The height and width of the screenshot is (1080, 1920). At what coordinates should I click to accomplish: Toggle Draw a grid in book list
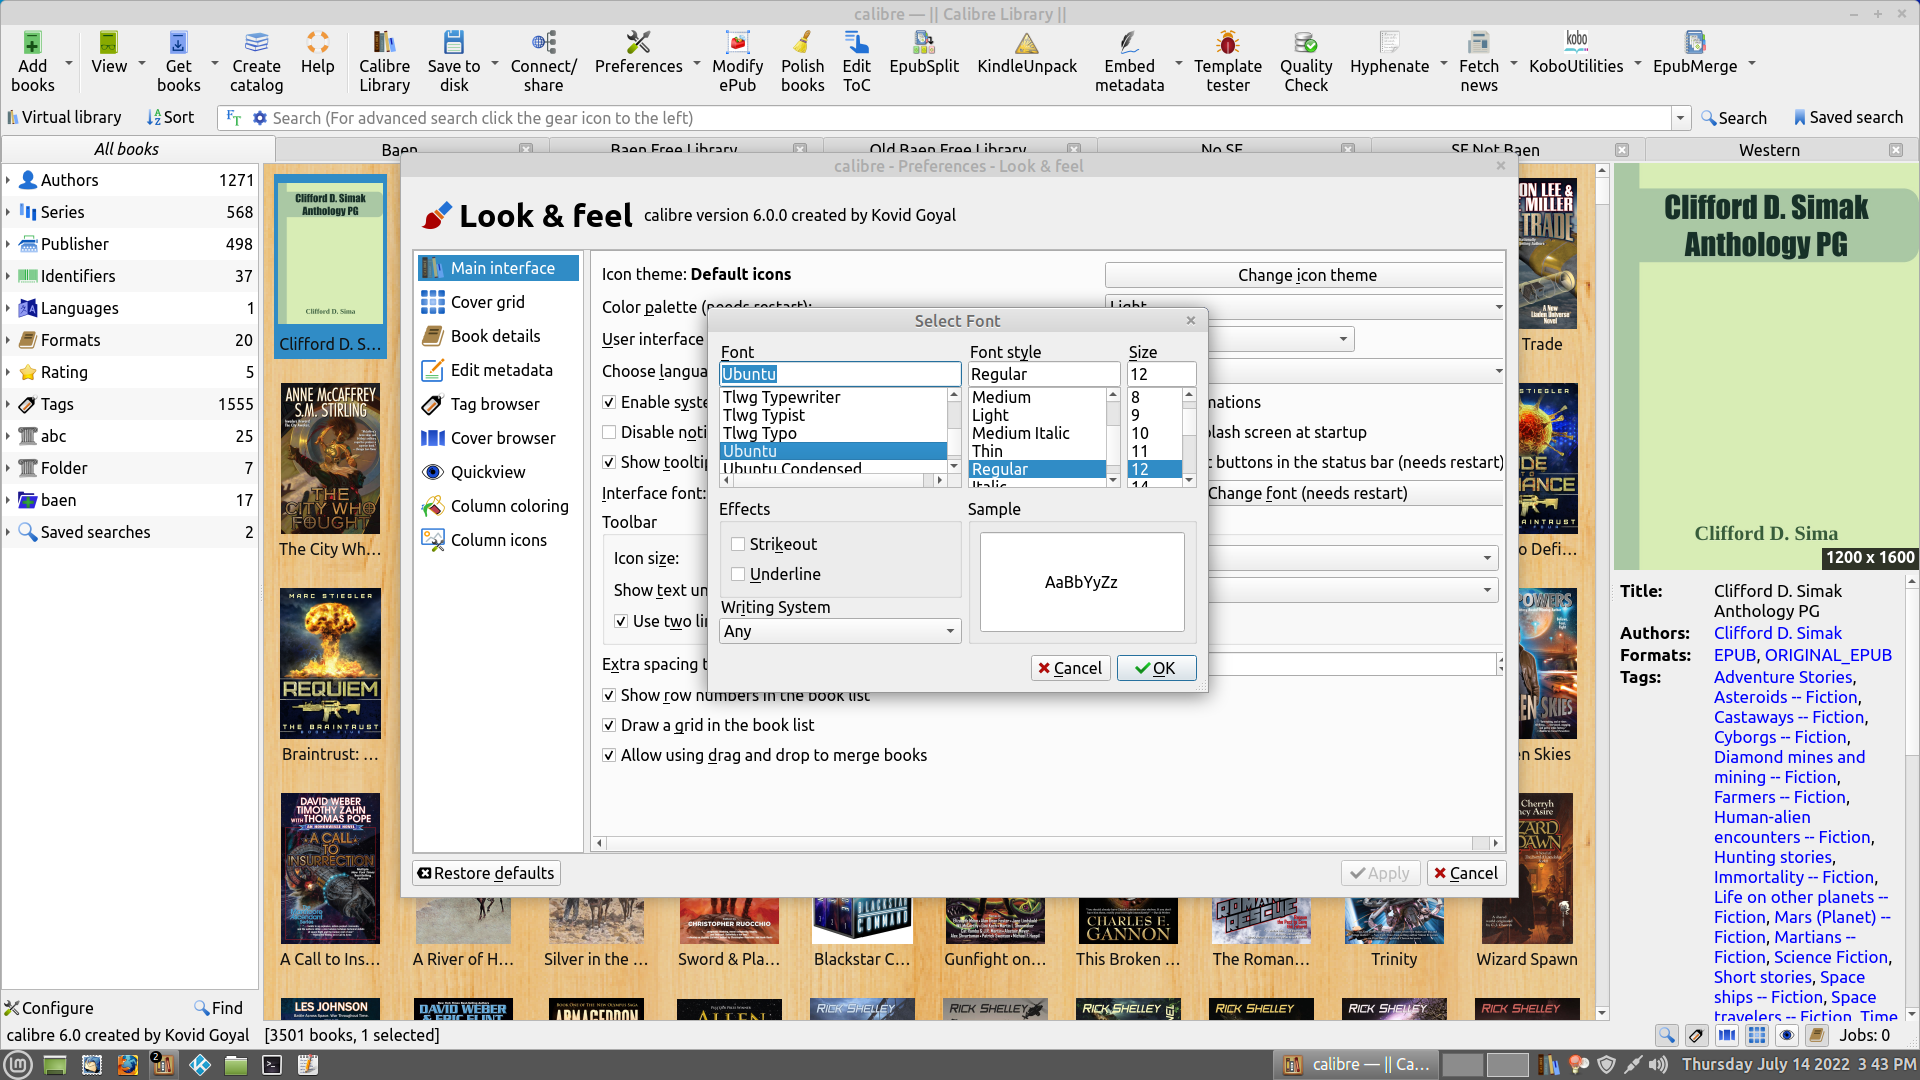(x=609, y=725)
